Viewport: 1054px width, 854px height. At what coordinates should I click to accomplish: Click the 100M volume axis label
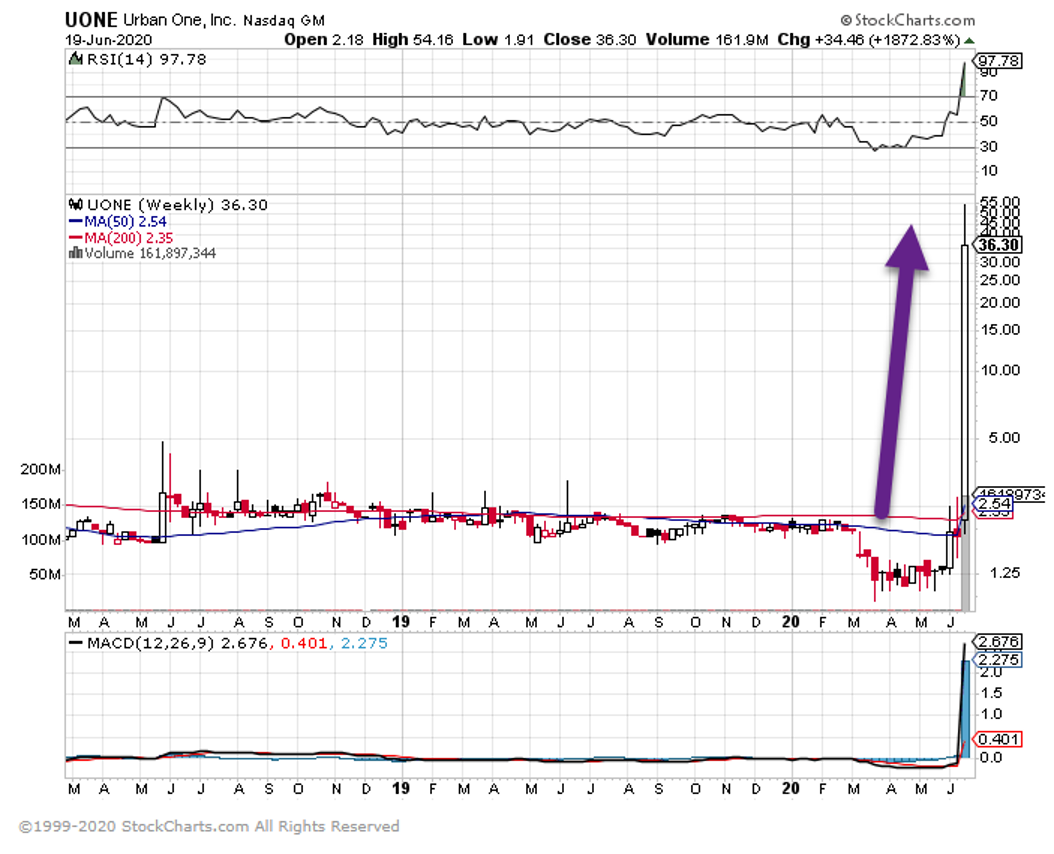pos(40,539)
